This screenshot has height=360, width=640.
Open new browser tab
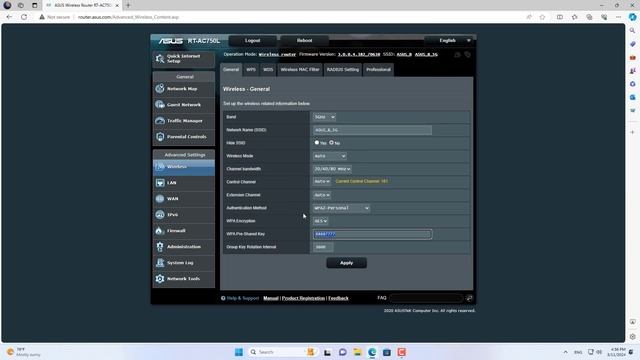coord(128,5)
